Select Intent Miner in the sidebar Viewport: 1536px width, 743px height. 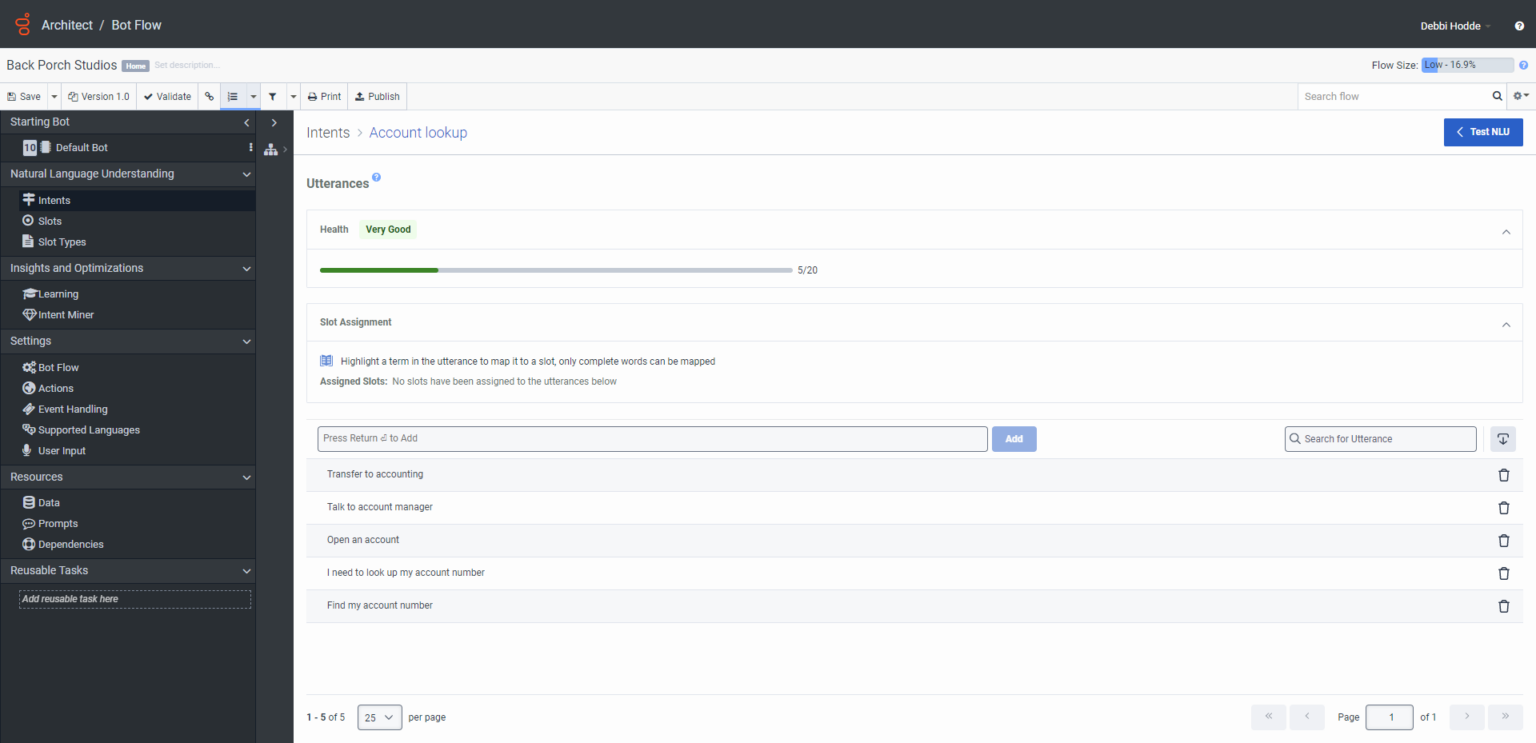[66, 315]
